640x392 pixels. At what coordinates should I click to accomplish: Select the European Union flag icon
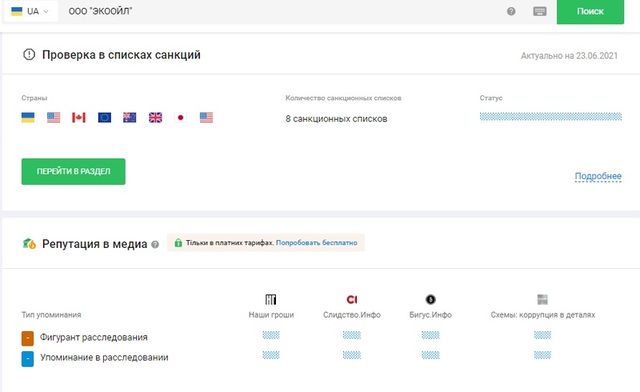tap(104, 118)
